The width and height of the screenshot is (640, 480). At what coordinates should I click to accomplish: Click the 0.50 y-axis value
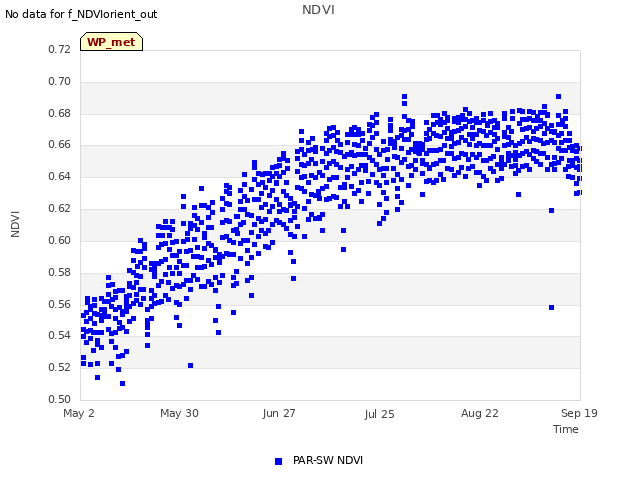60,399
